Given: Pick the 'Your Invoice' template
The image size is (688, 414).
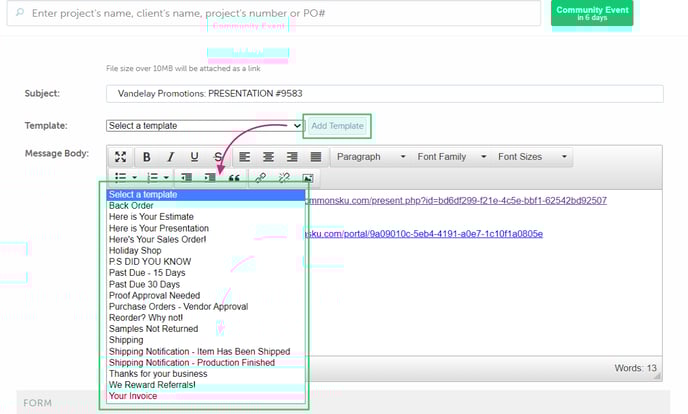Looking at the screenshot, I should pyautogui.click(x=132, y=397).
